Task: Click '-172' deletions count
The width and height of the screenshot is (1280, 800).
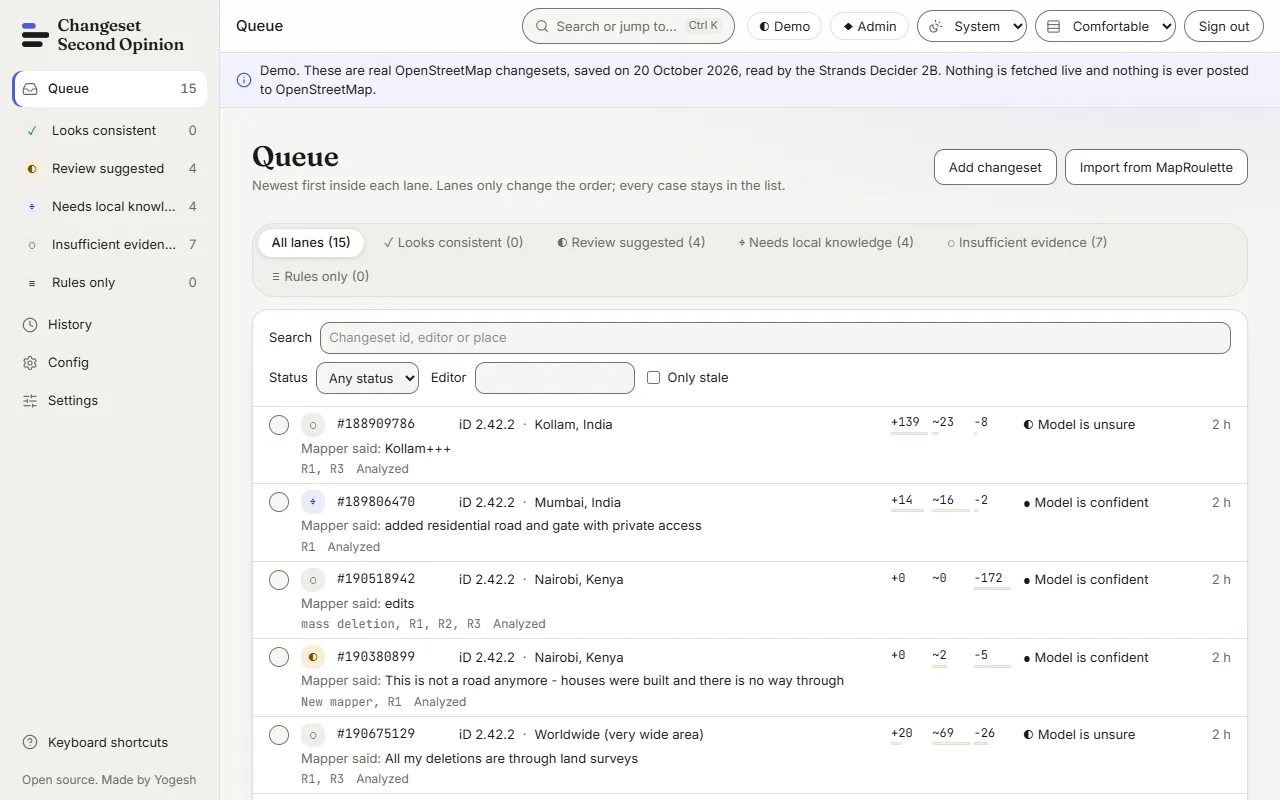Action: coord(988,578)
